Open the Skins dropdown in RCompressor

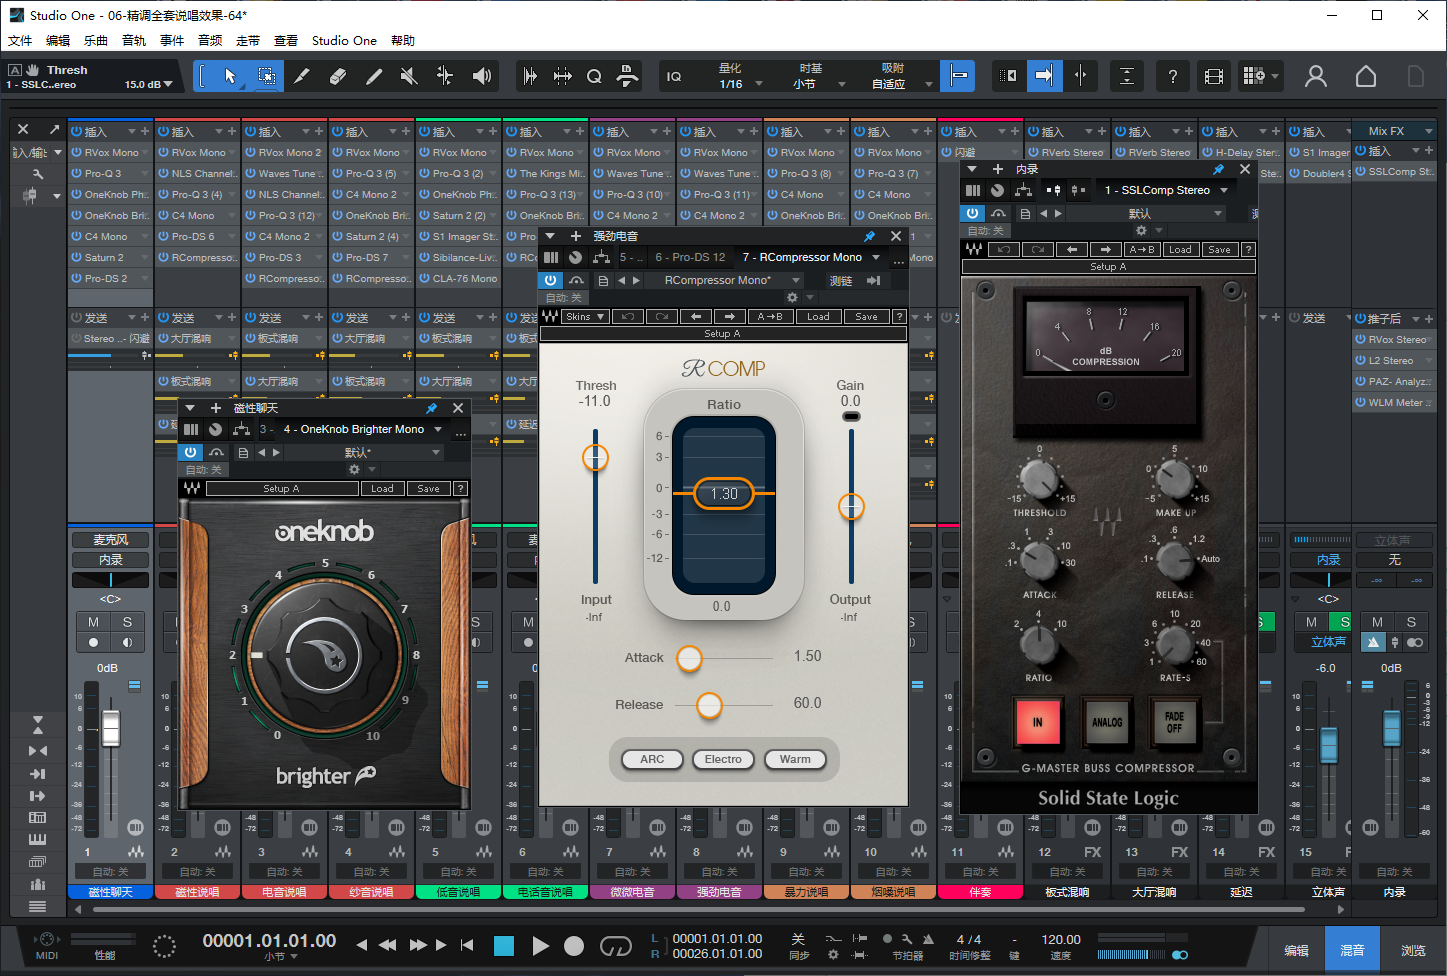point(585,317)
